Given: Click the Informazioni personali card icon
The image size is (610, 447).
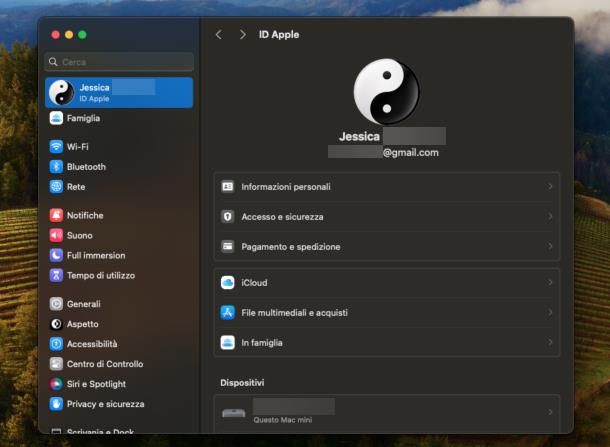Looking at the screenshot, I should point(228,187).
